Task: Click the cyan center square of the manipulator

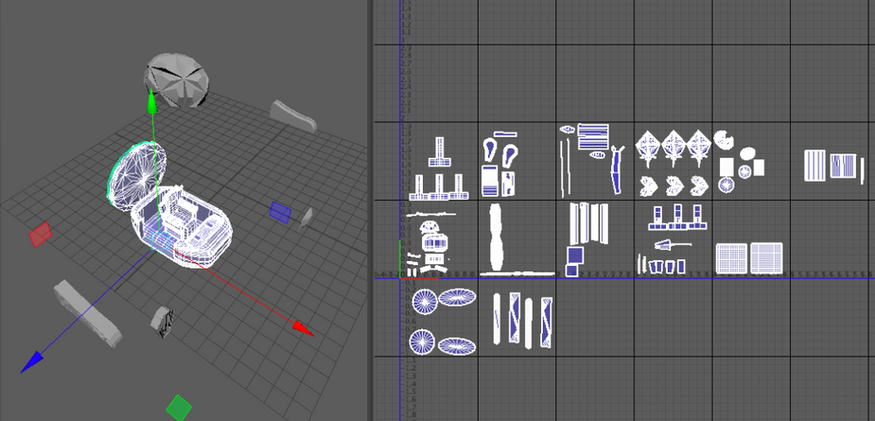Action: pos(160,241)
